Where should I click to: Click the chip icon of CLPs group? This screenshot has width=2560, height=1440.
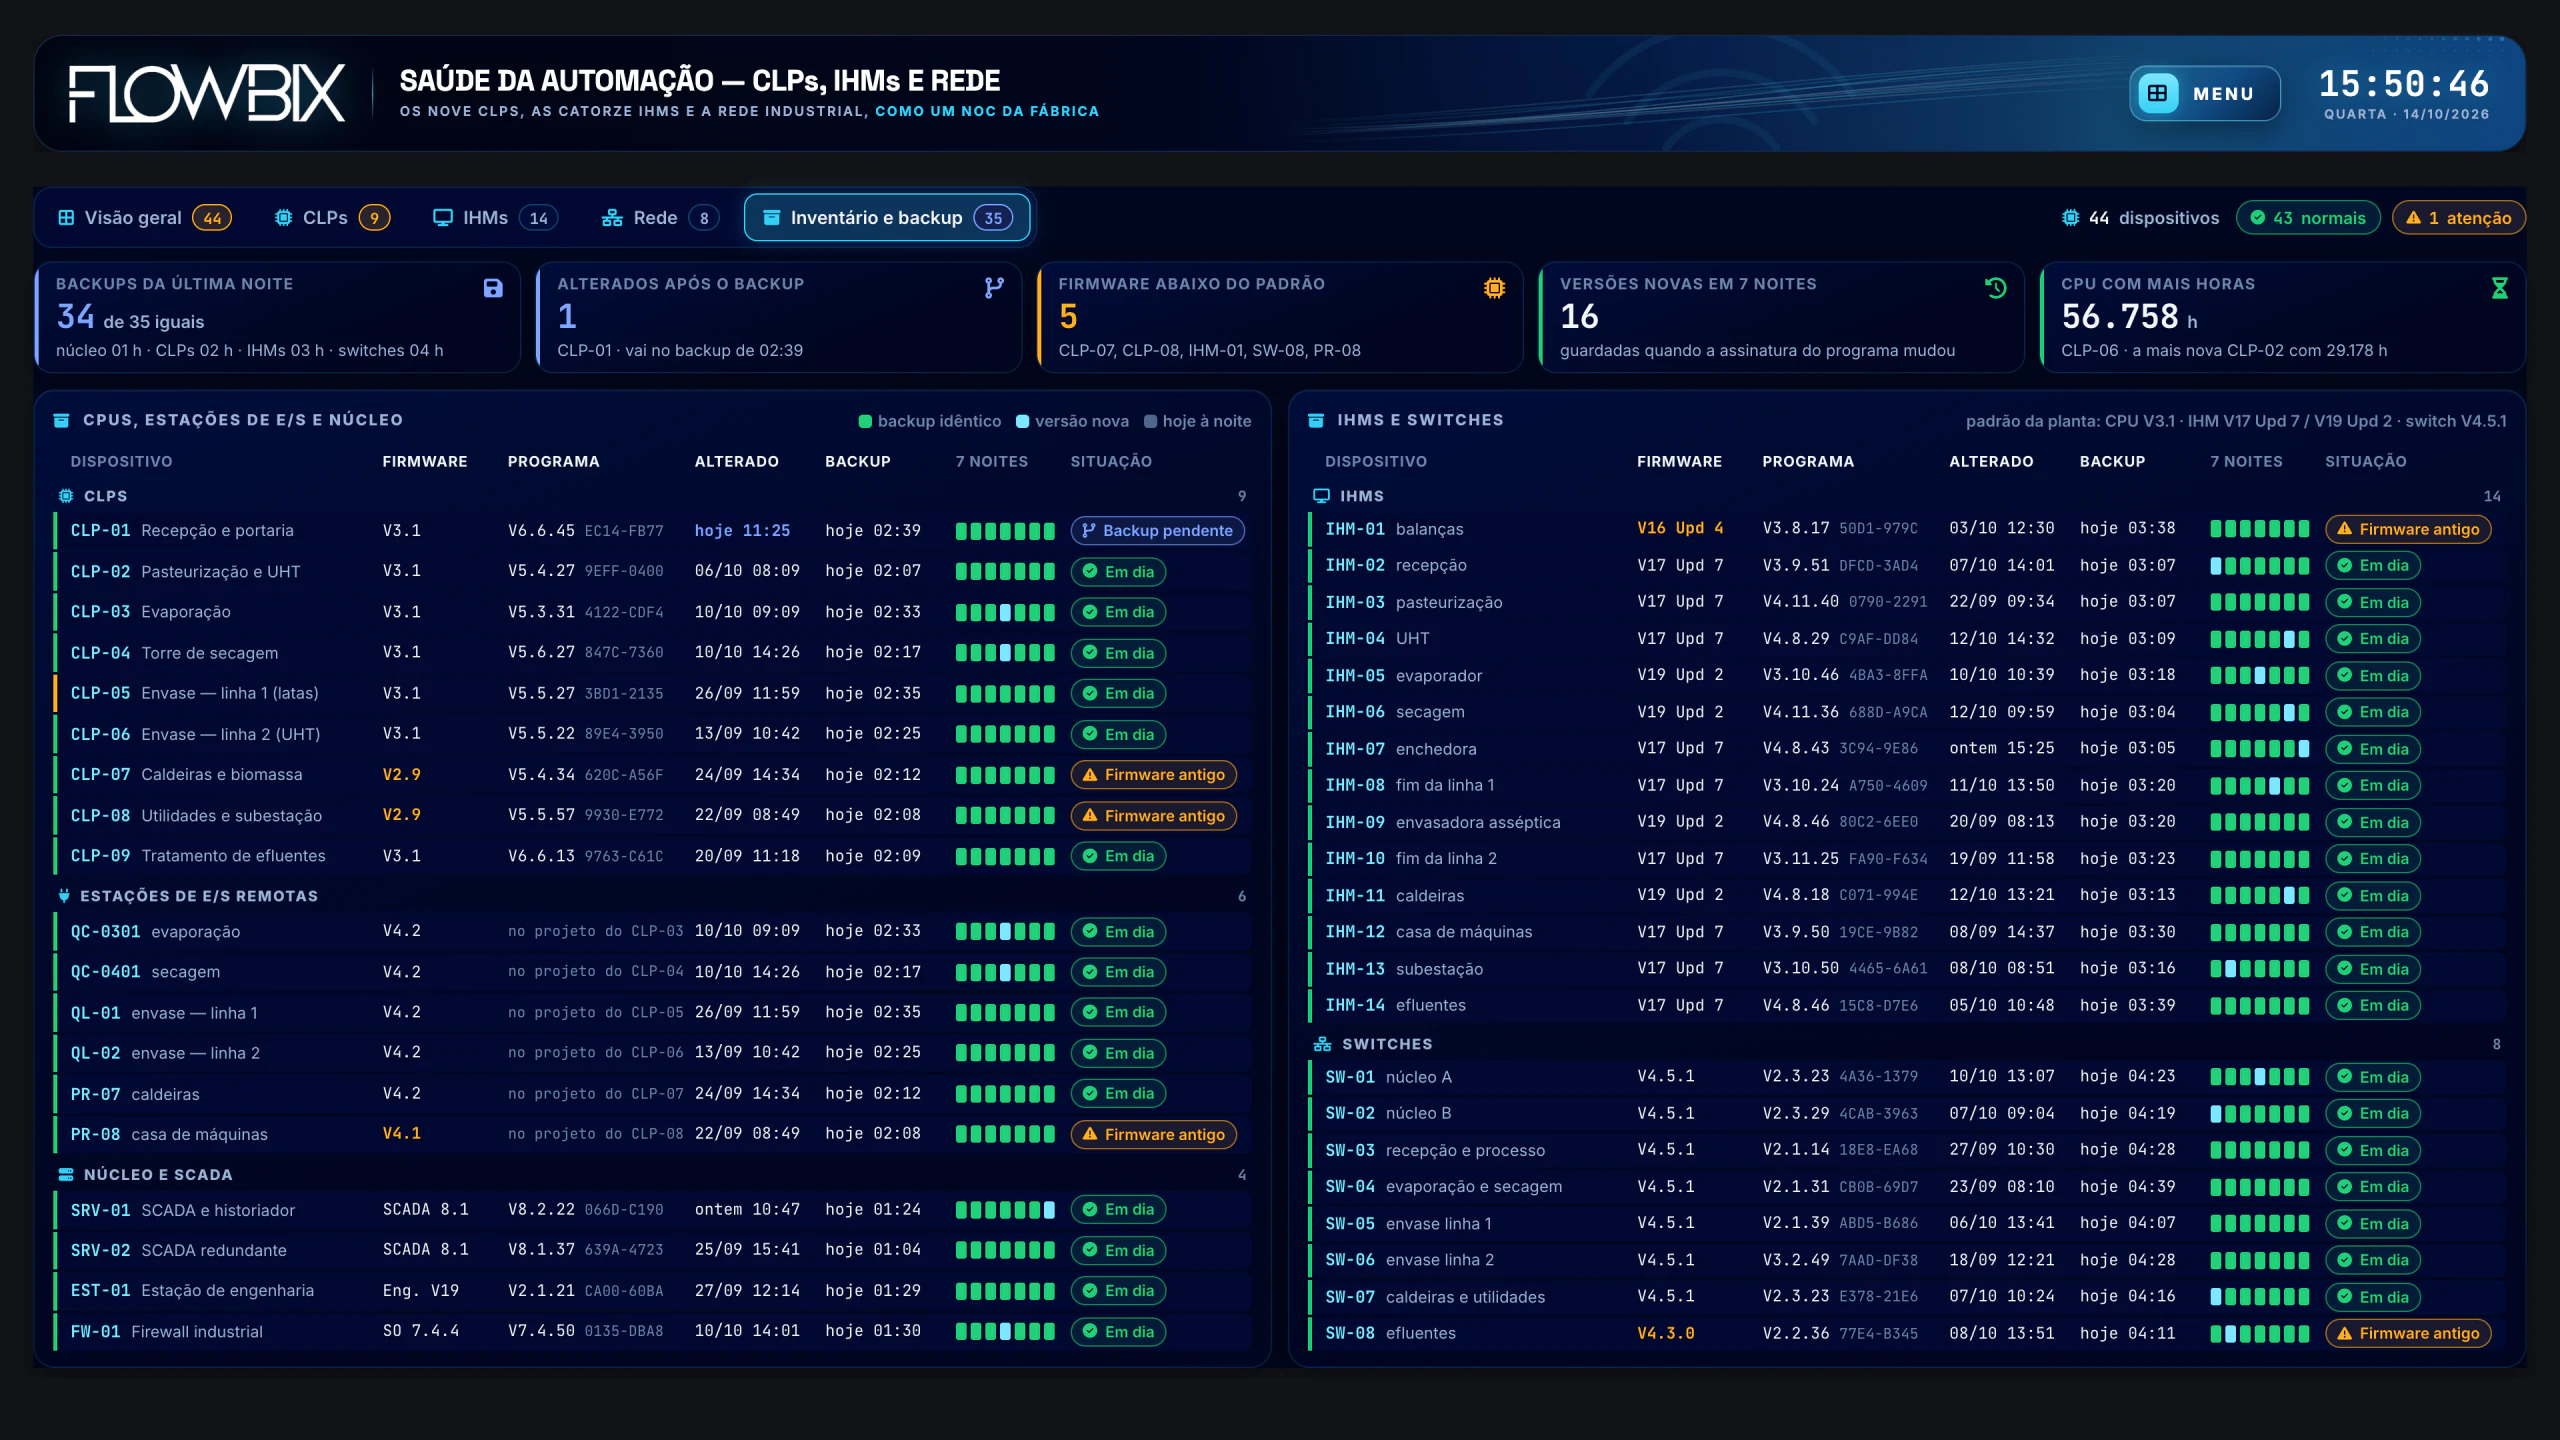(x=66, y=496)
